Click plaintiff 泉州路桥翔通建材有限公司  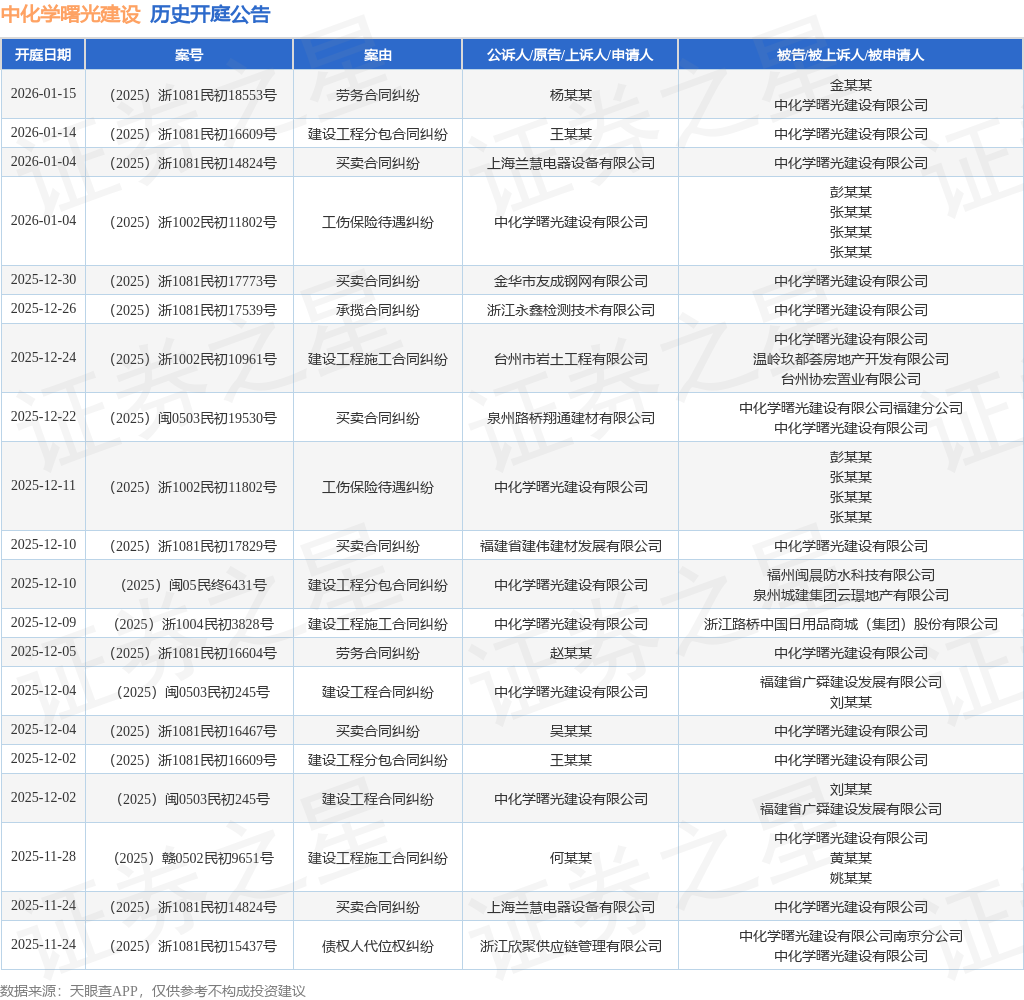click(x=571, y=418)
